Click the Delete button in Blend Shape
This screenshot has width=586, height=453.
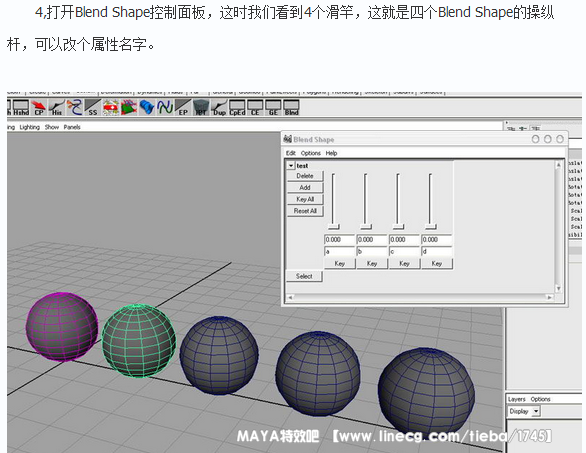(305, 176)
